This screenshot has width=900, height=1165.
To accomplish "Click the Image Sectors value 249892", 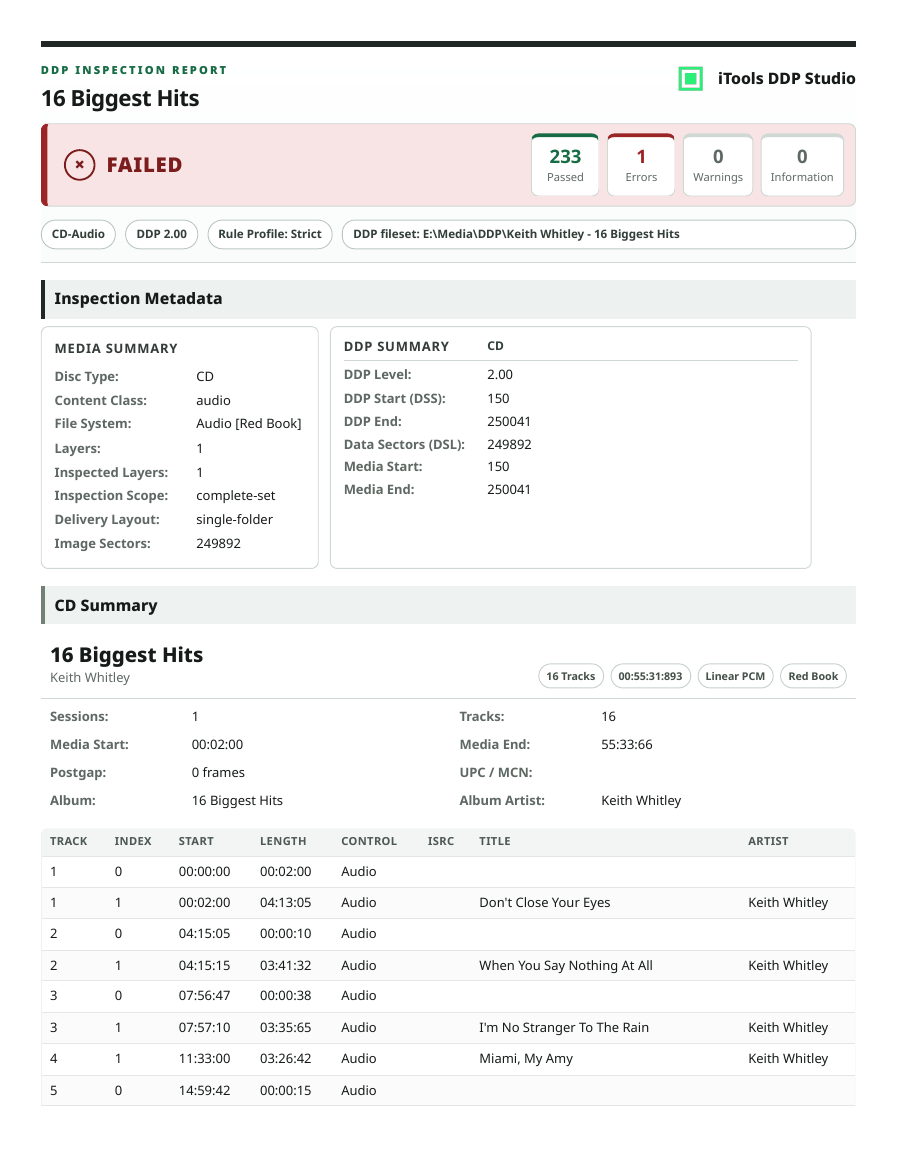I will 218,544.
